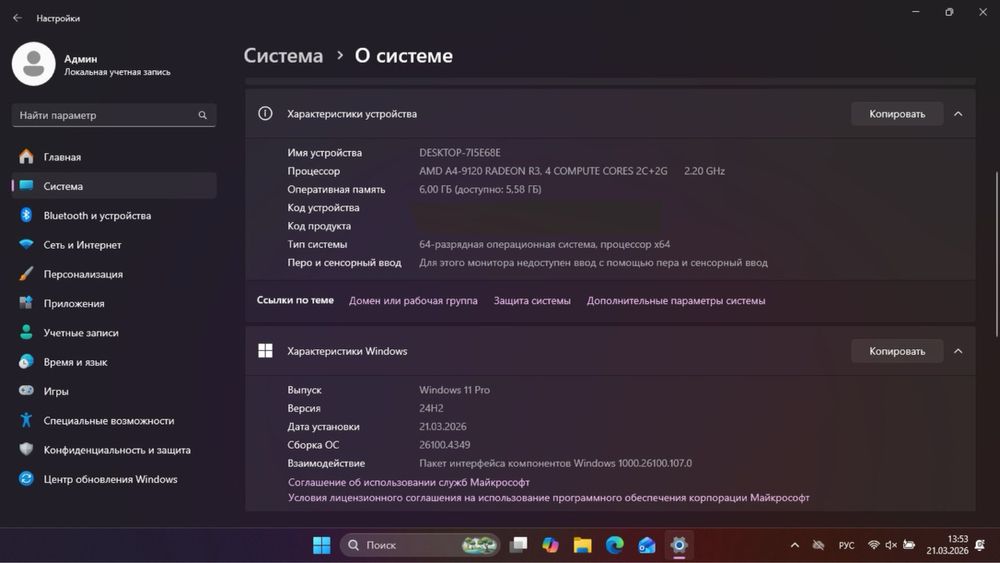Go back using the Settings back arrow
The image size is (1000, 563).
coord(17,18)
